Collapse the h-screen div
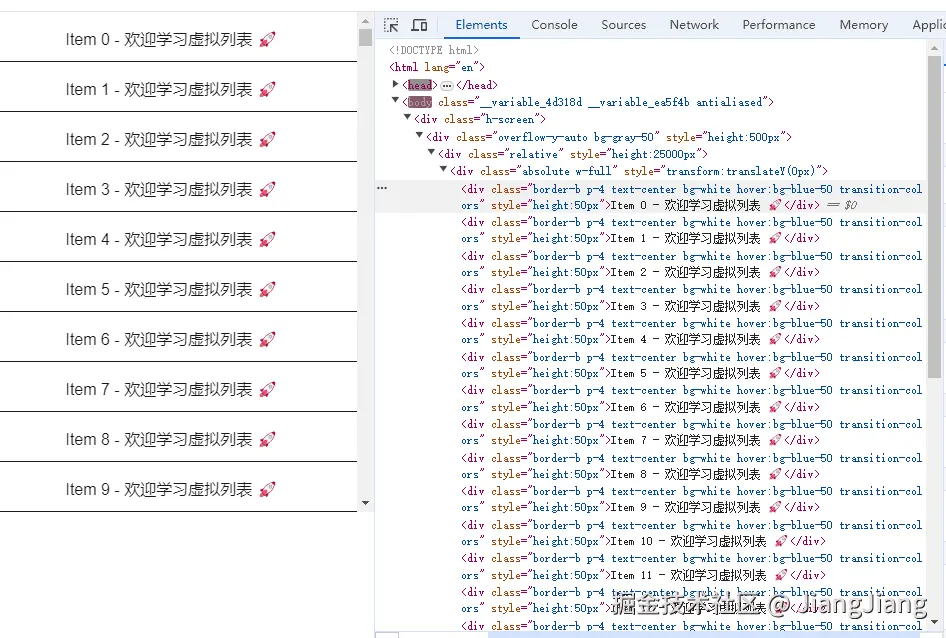 [407, 119]
